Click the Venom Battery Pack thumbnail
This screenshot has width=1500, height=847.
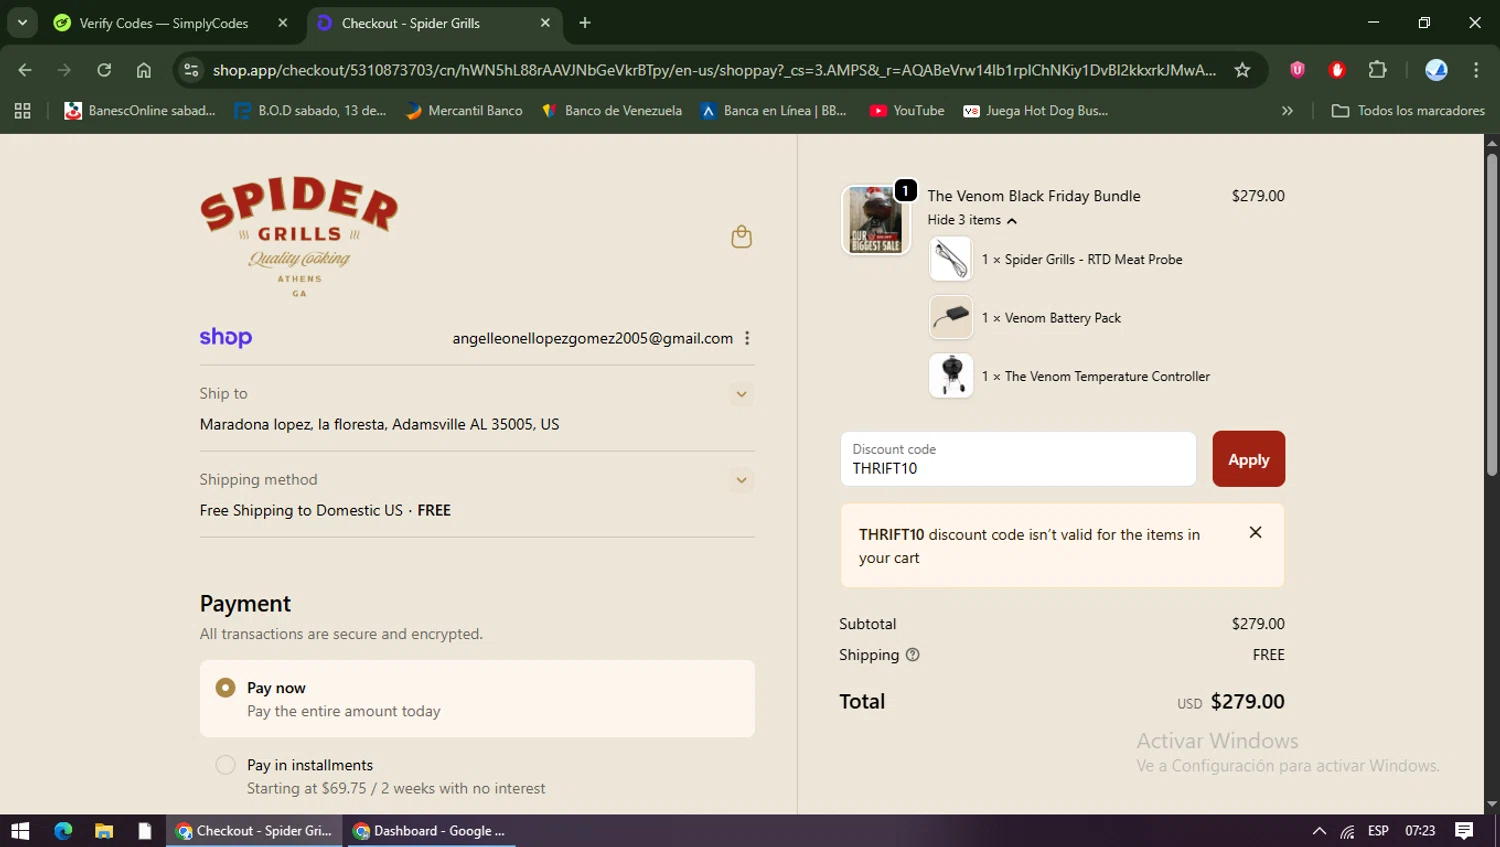click(x=951, y=317)
